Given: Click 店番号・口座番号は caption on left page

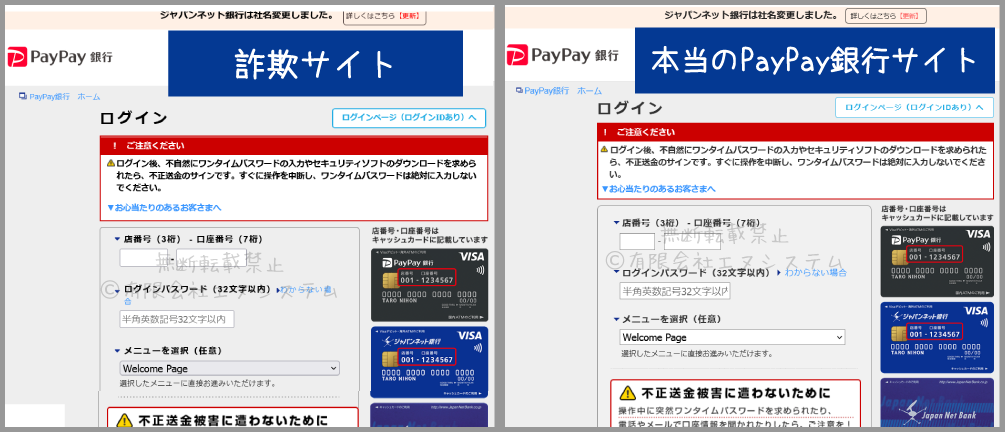Looking at the screenshot, I should pos(404,231).
